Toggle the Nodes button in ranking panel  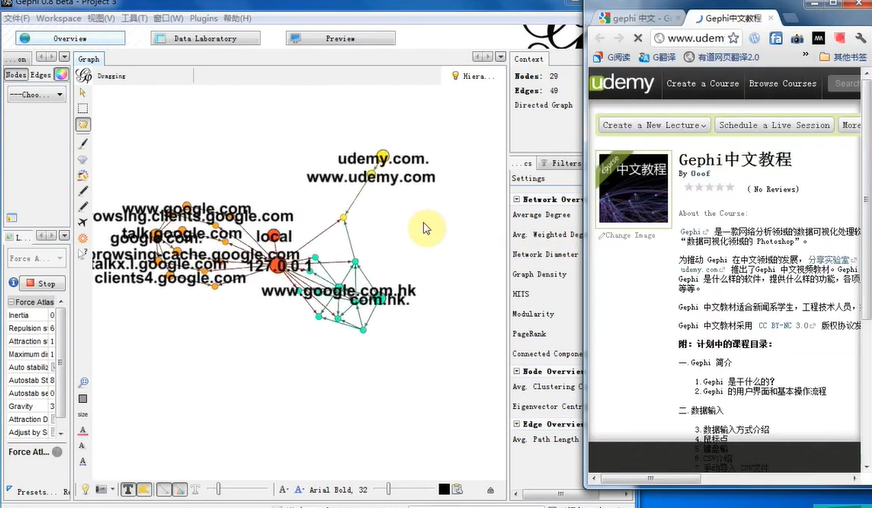pyautogui.click(x=16, y=74)
